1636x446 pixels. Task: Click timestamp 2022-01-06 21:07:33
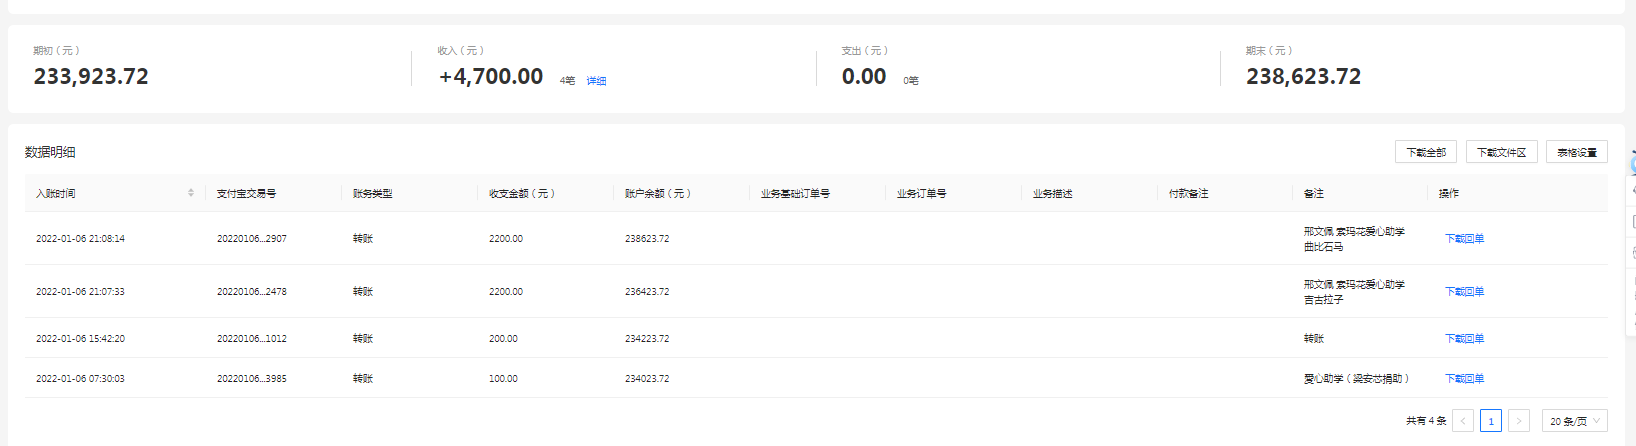coord(80,292)
